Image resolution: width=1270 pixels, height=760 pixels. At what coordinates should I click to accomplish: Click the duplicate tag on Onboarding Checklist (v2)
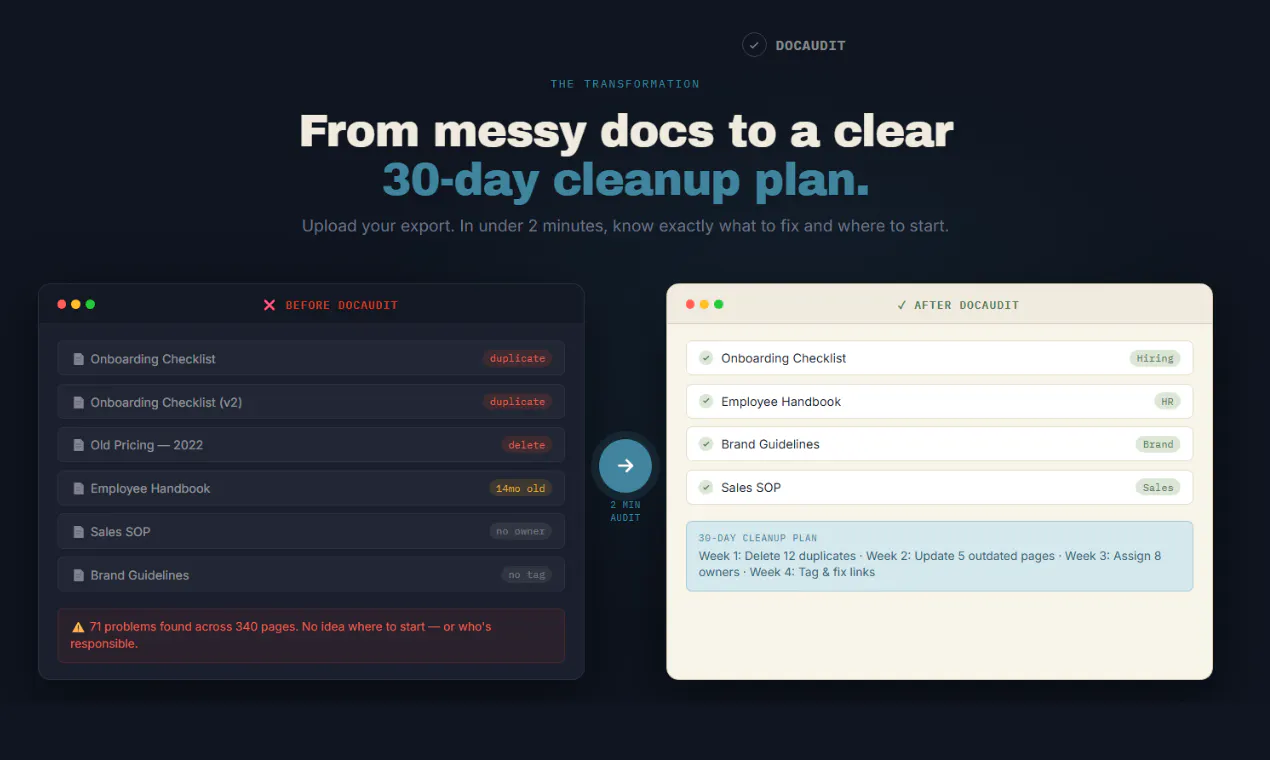point(517,402)
